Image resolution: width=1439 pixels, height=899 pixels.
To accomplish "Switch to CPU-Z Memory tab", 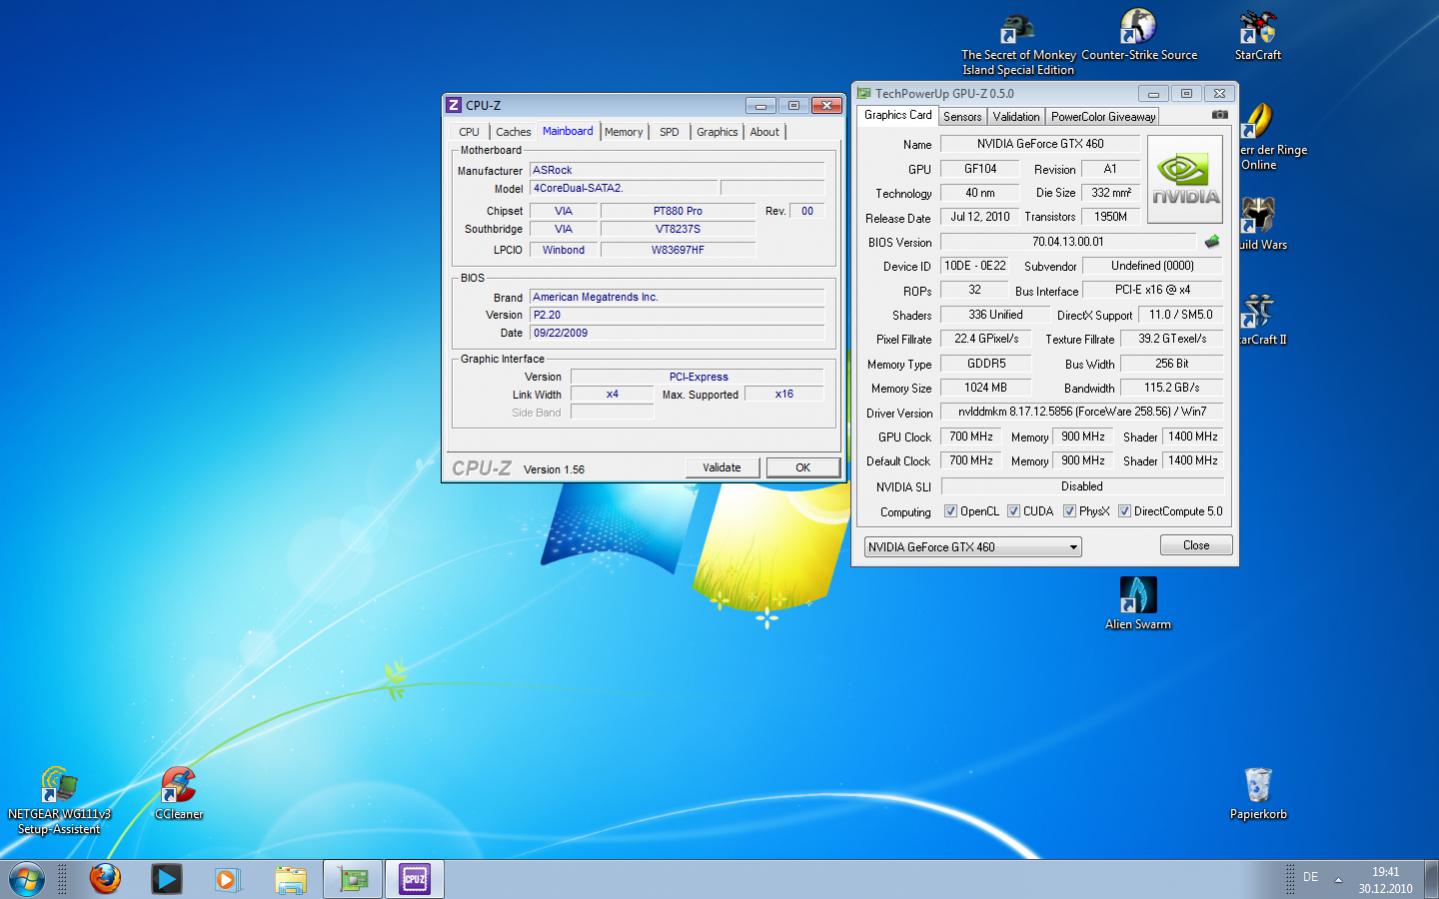I will click(x=623, y=132).
